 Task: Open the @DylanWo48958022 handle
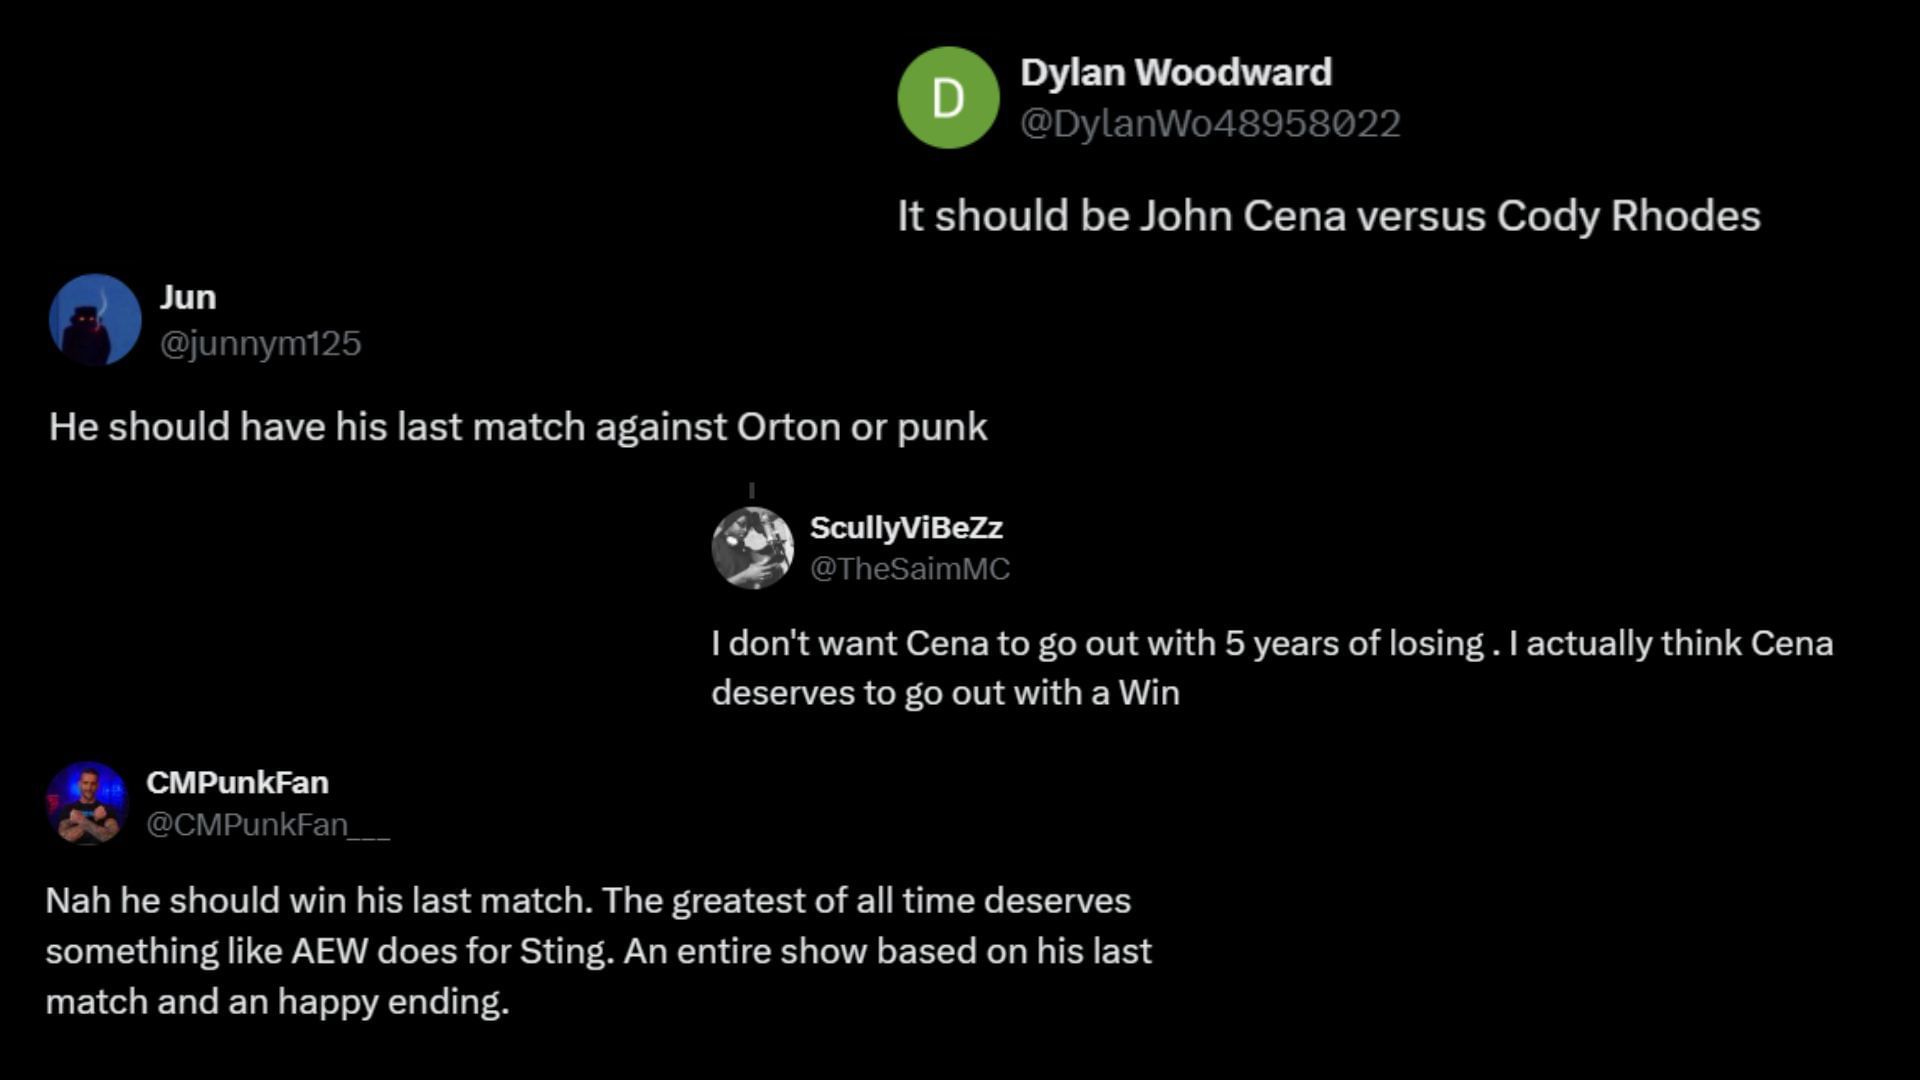(x=1210, y=124)
